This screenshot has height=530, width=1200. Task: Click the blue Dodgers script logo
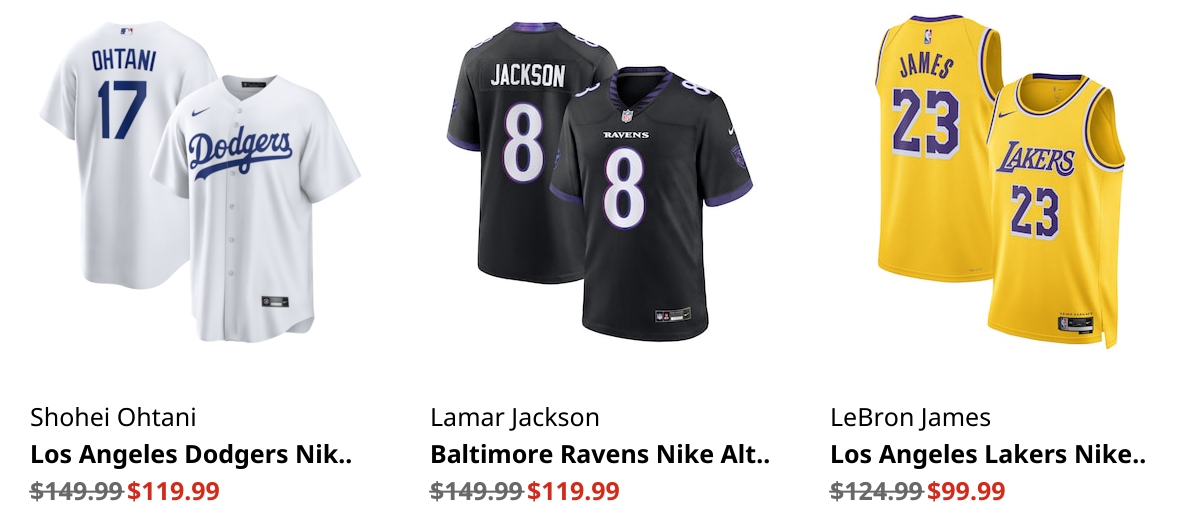pos(241,155)
